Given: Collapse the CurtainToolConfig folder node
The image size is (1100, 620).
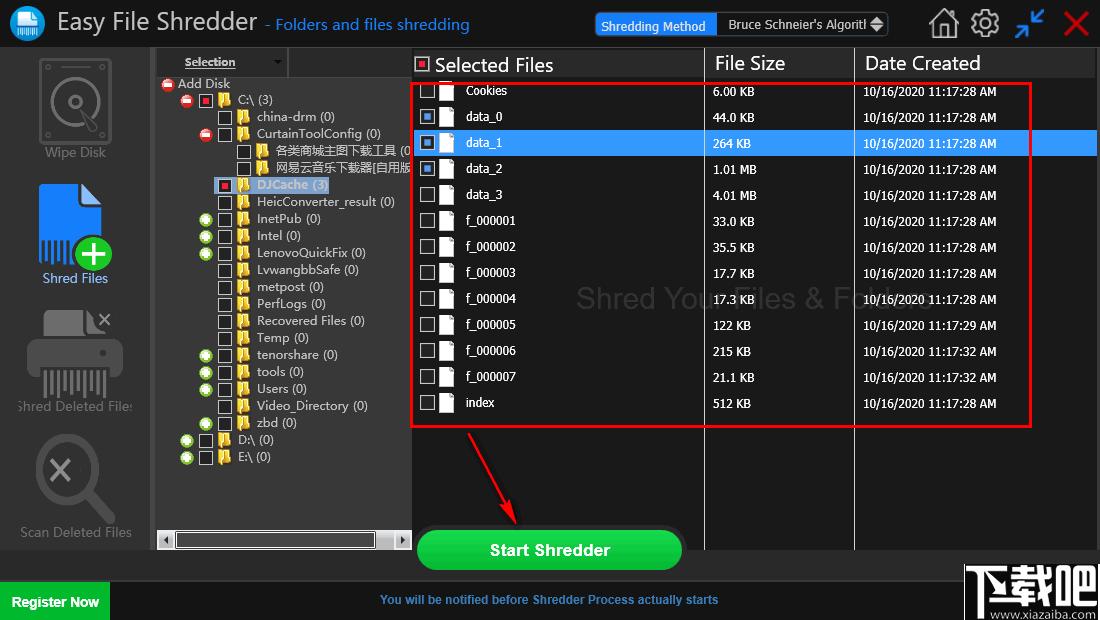Looking at the screenshot, I should (206, 134).
